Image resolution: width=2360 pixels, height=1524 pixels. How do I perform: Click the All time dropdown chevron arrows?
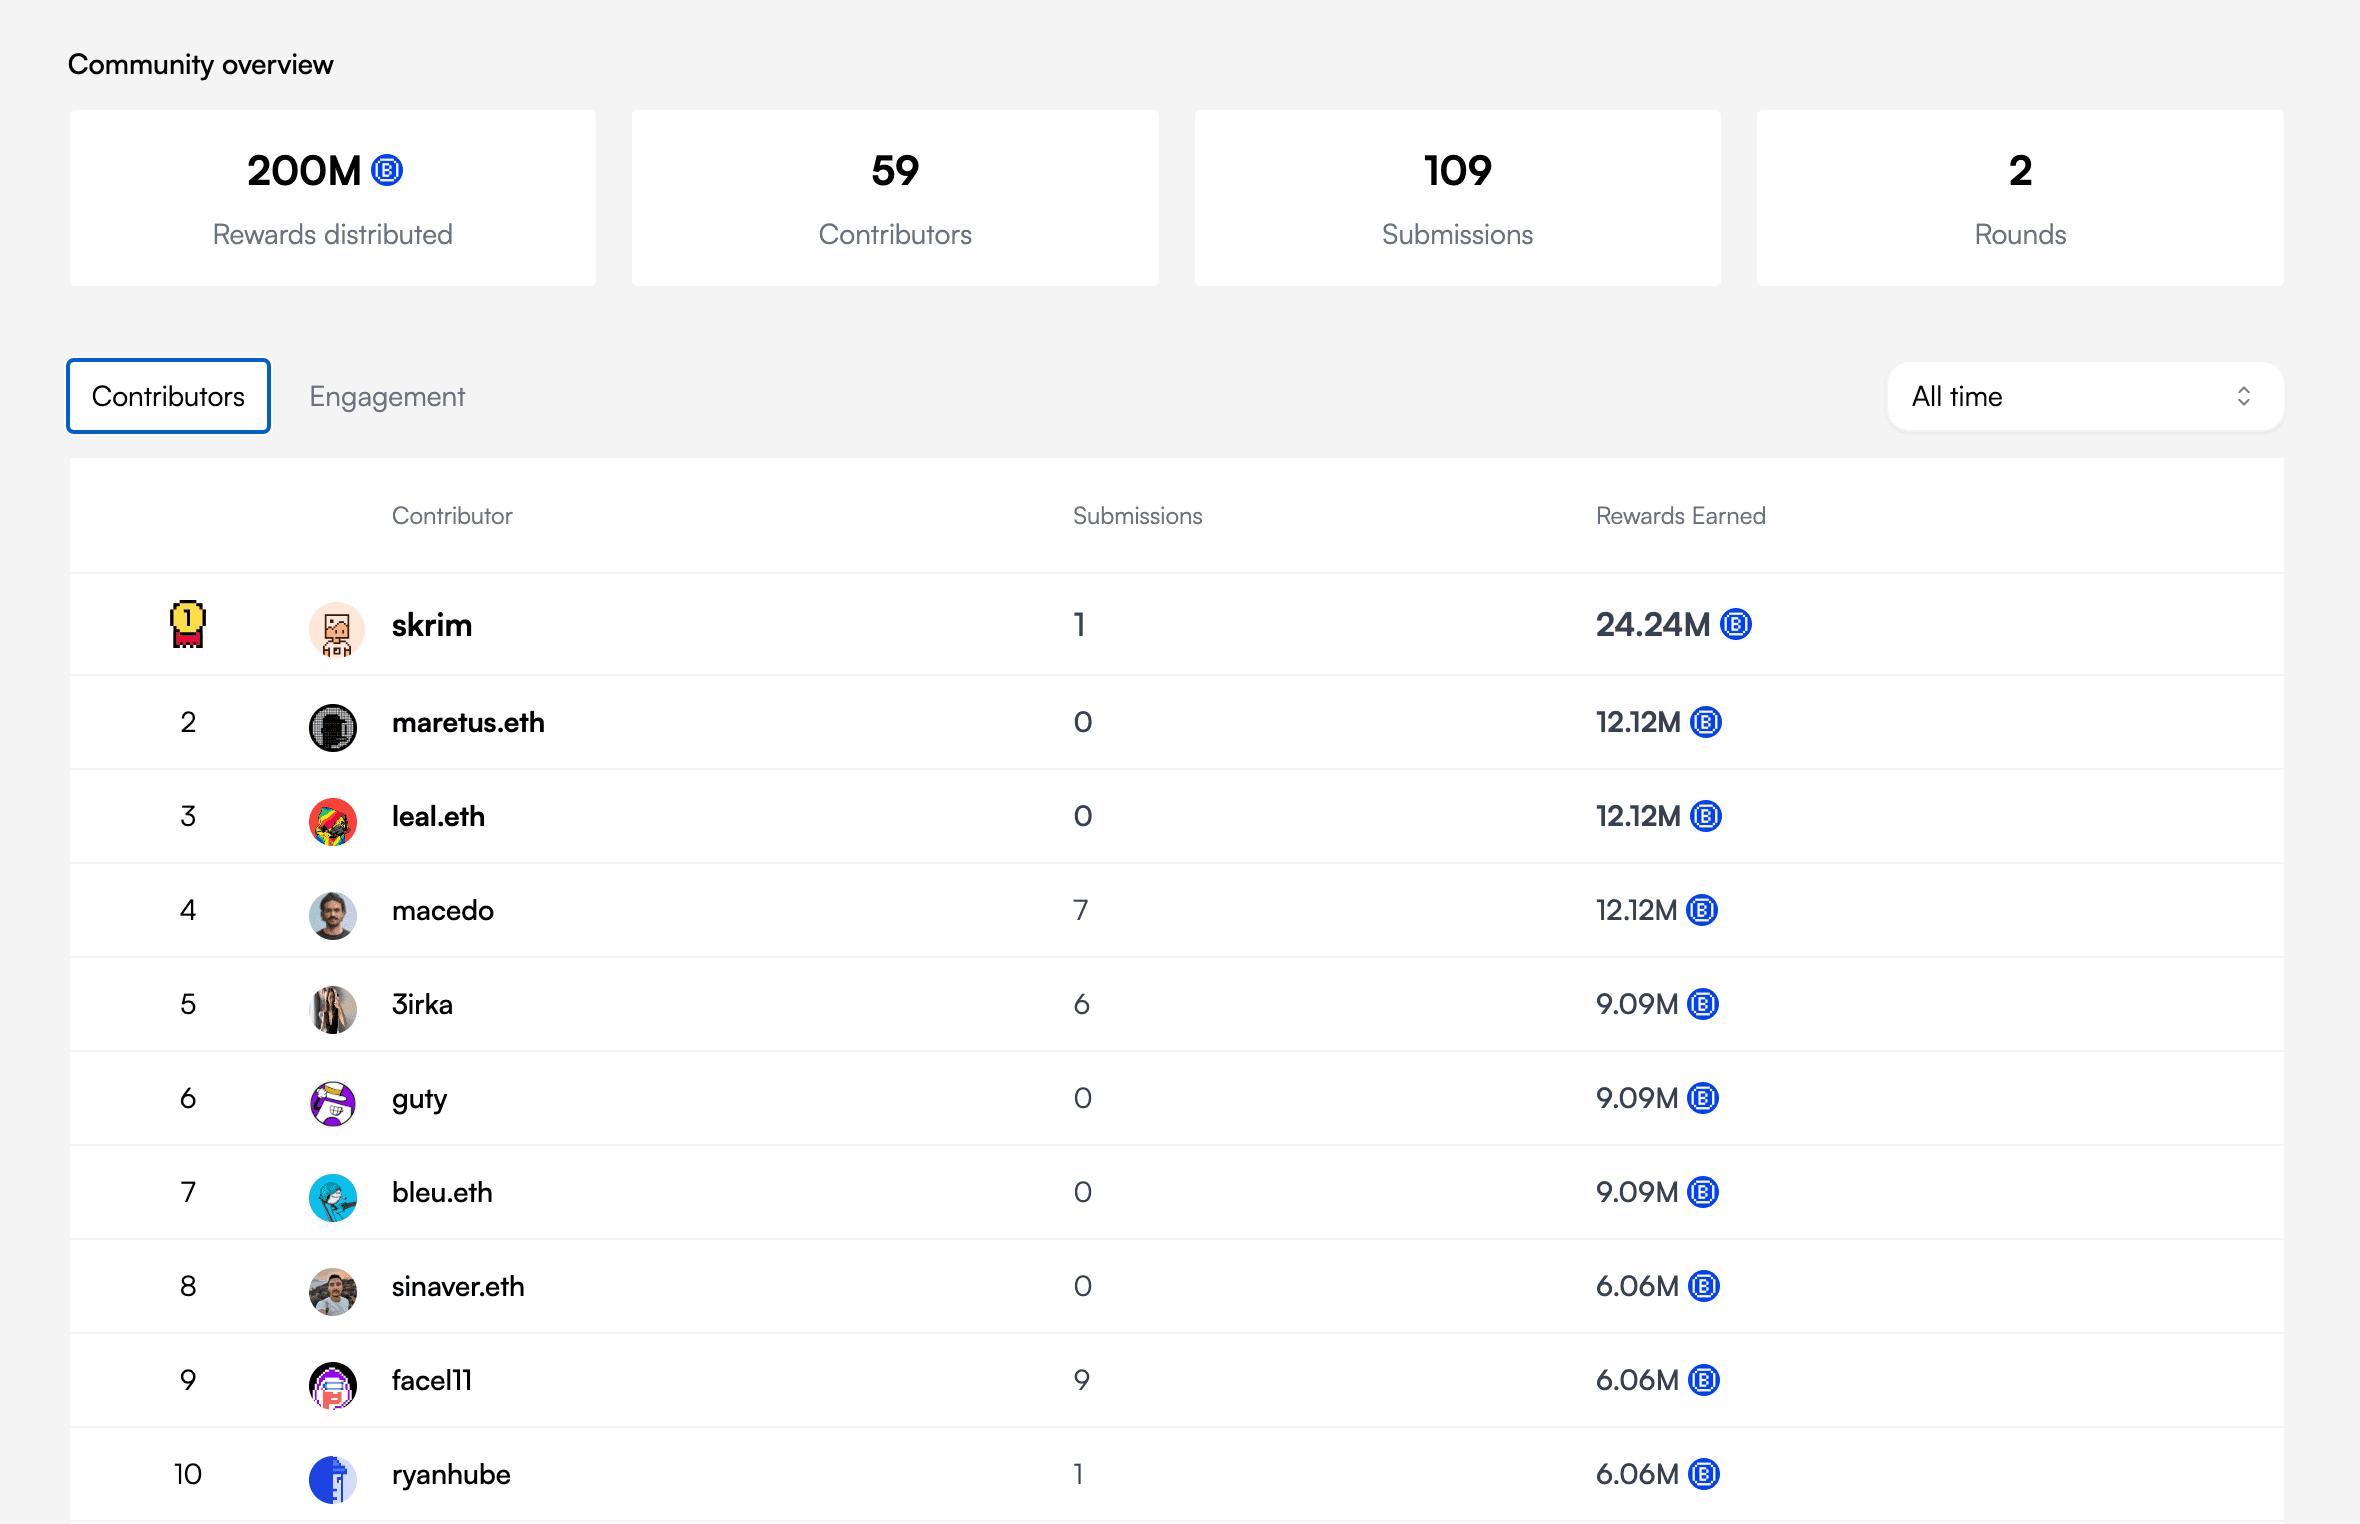click(x=2243, y=397)
